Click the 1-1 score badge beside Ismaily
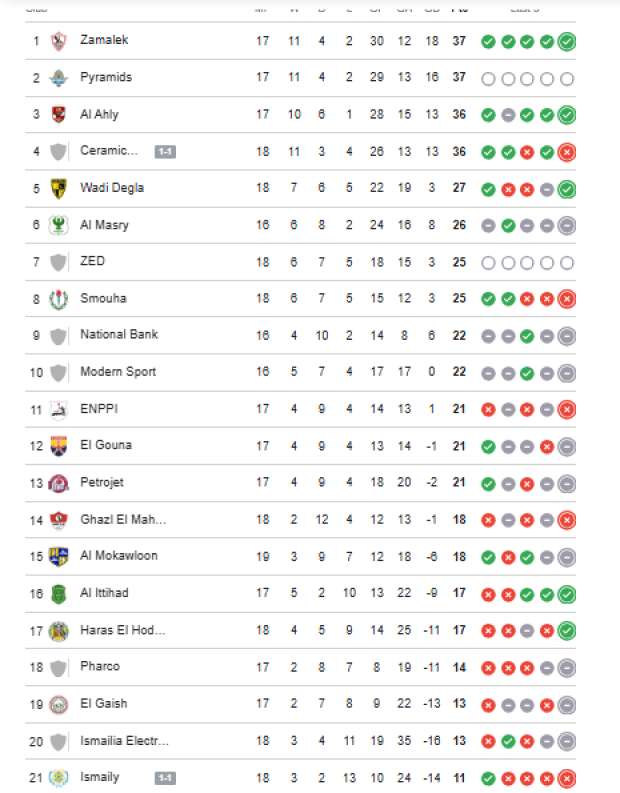This screenshot has width=620, height=793. click(x=165, y=778)
